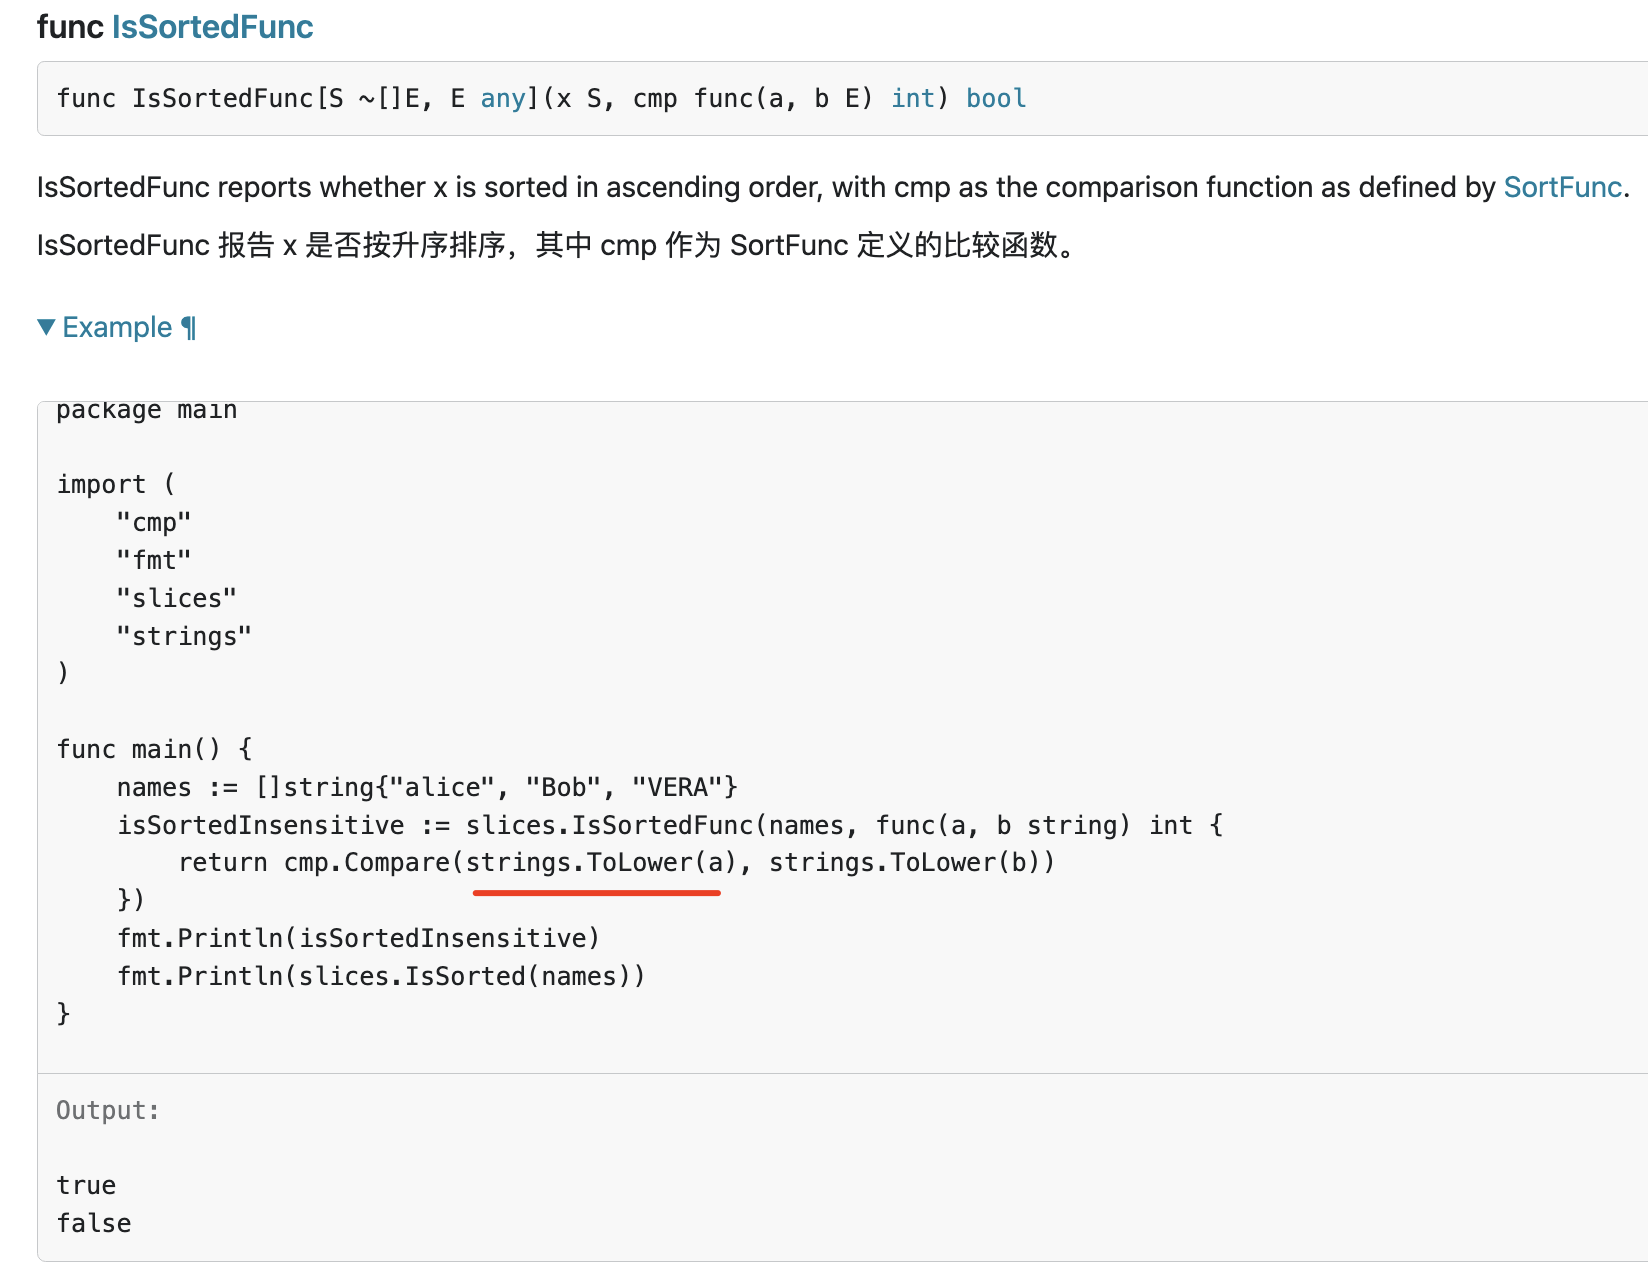Click the fmt.Println(isSortedInsensitive) line
The image size is (1648, 1270).
coord(358,938)
